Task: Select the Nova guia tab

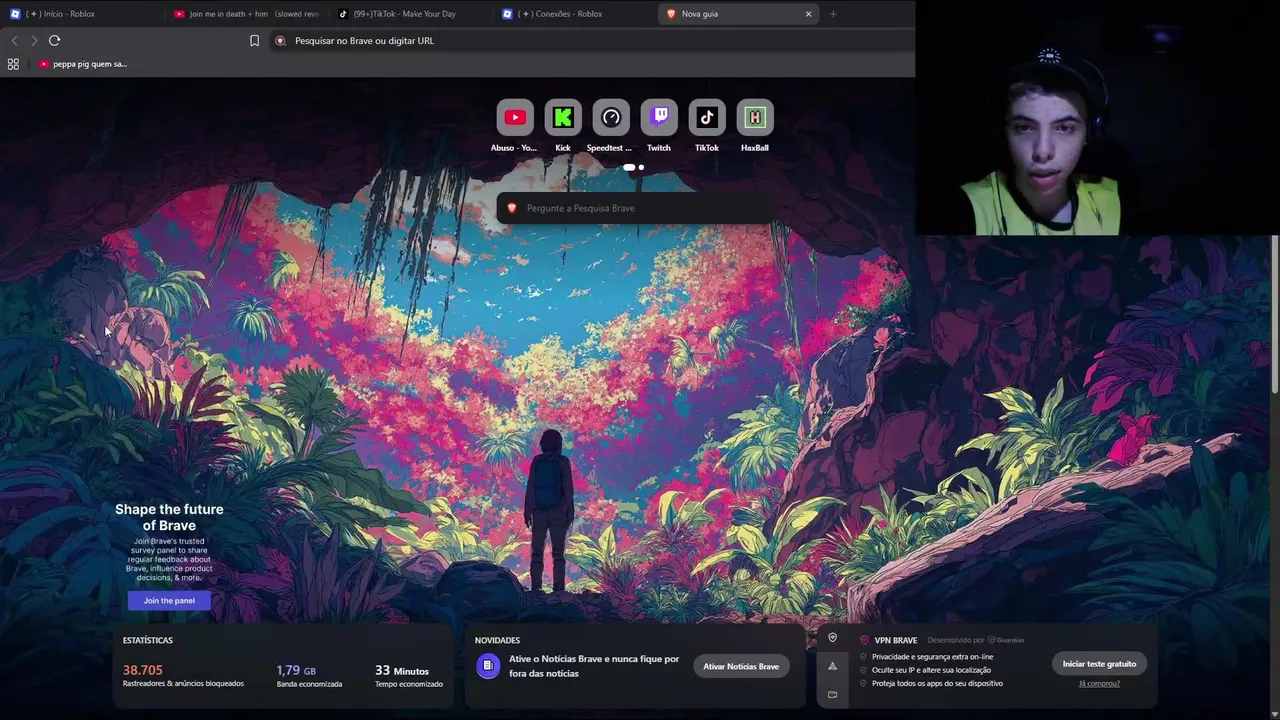Action: [738, 14]
